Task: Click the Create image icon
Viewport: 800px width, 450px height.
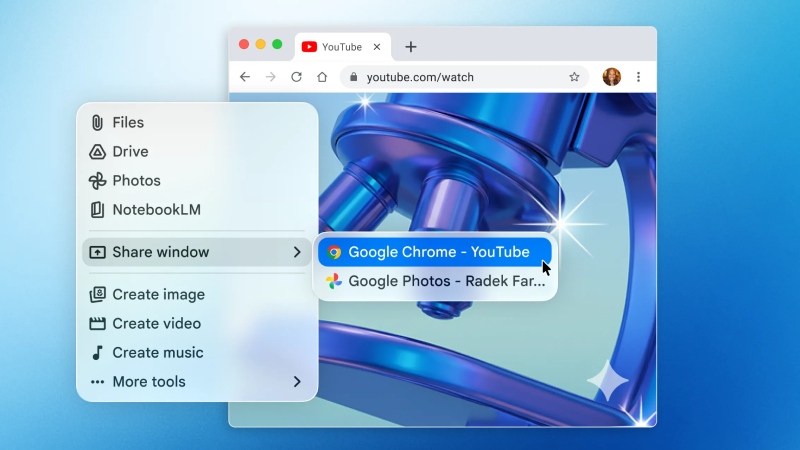Action: point(97,294)
